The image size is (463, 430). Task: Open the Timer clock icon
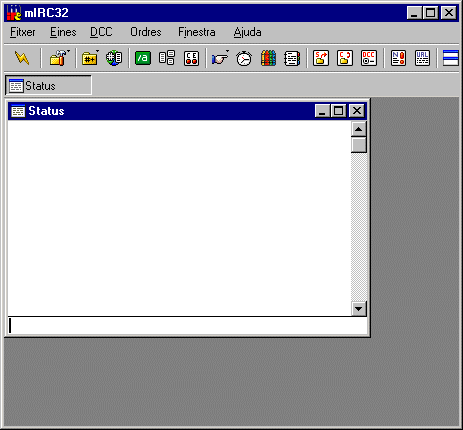pyautogui.click(x=244, y=58)
